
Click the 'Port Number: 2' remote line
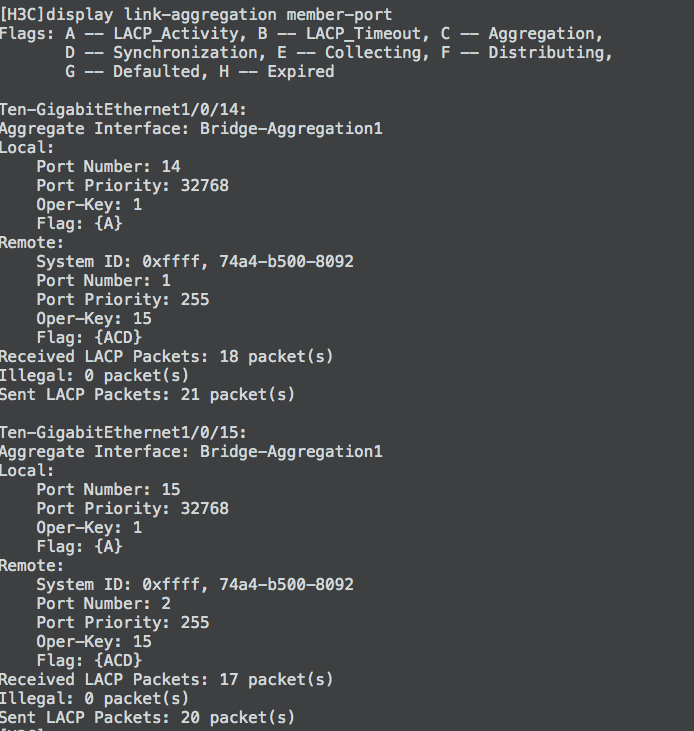pyautogui.click(x=103, y=603)
